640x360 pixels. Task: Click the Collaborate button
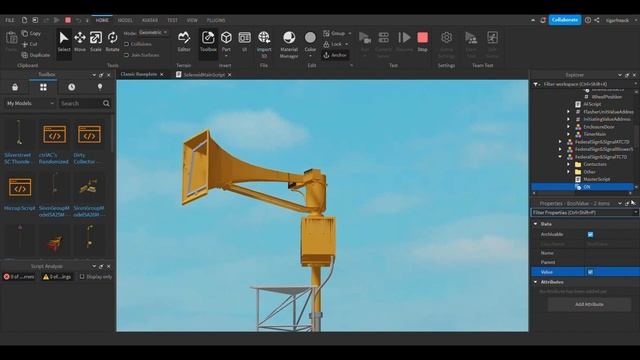pyautogui.click(x=564, y=20)
